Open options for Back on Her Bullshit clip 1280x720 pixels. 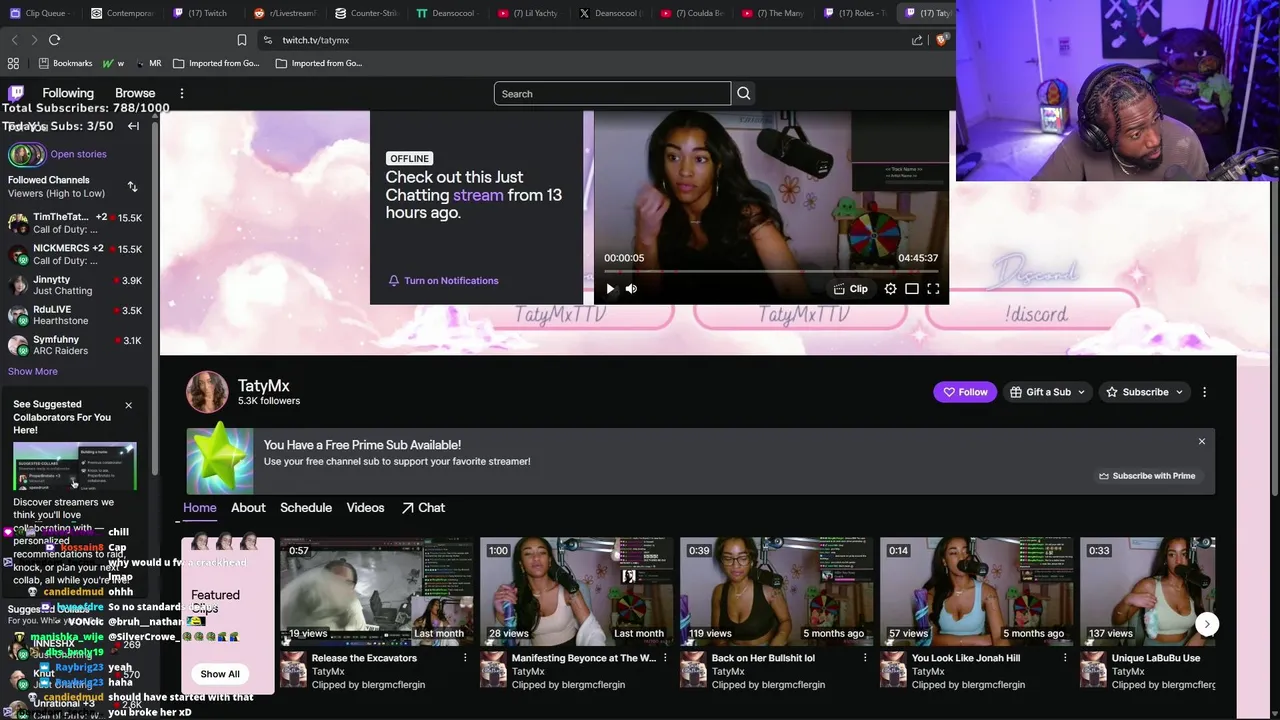865,658
